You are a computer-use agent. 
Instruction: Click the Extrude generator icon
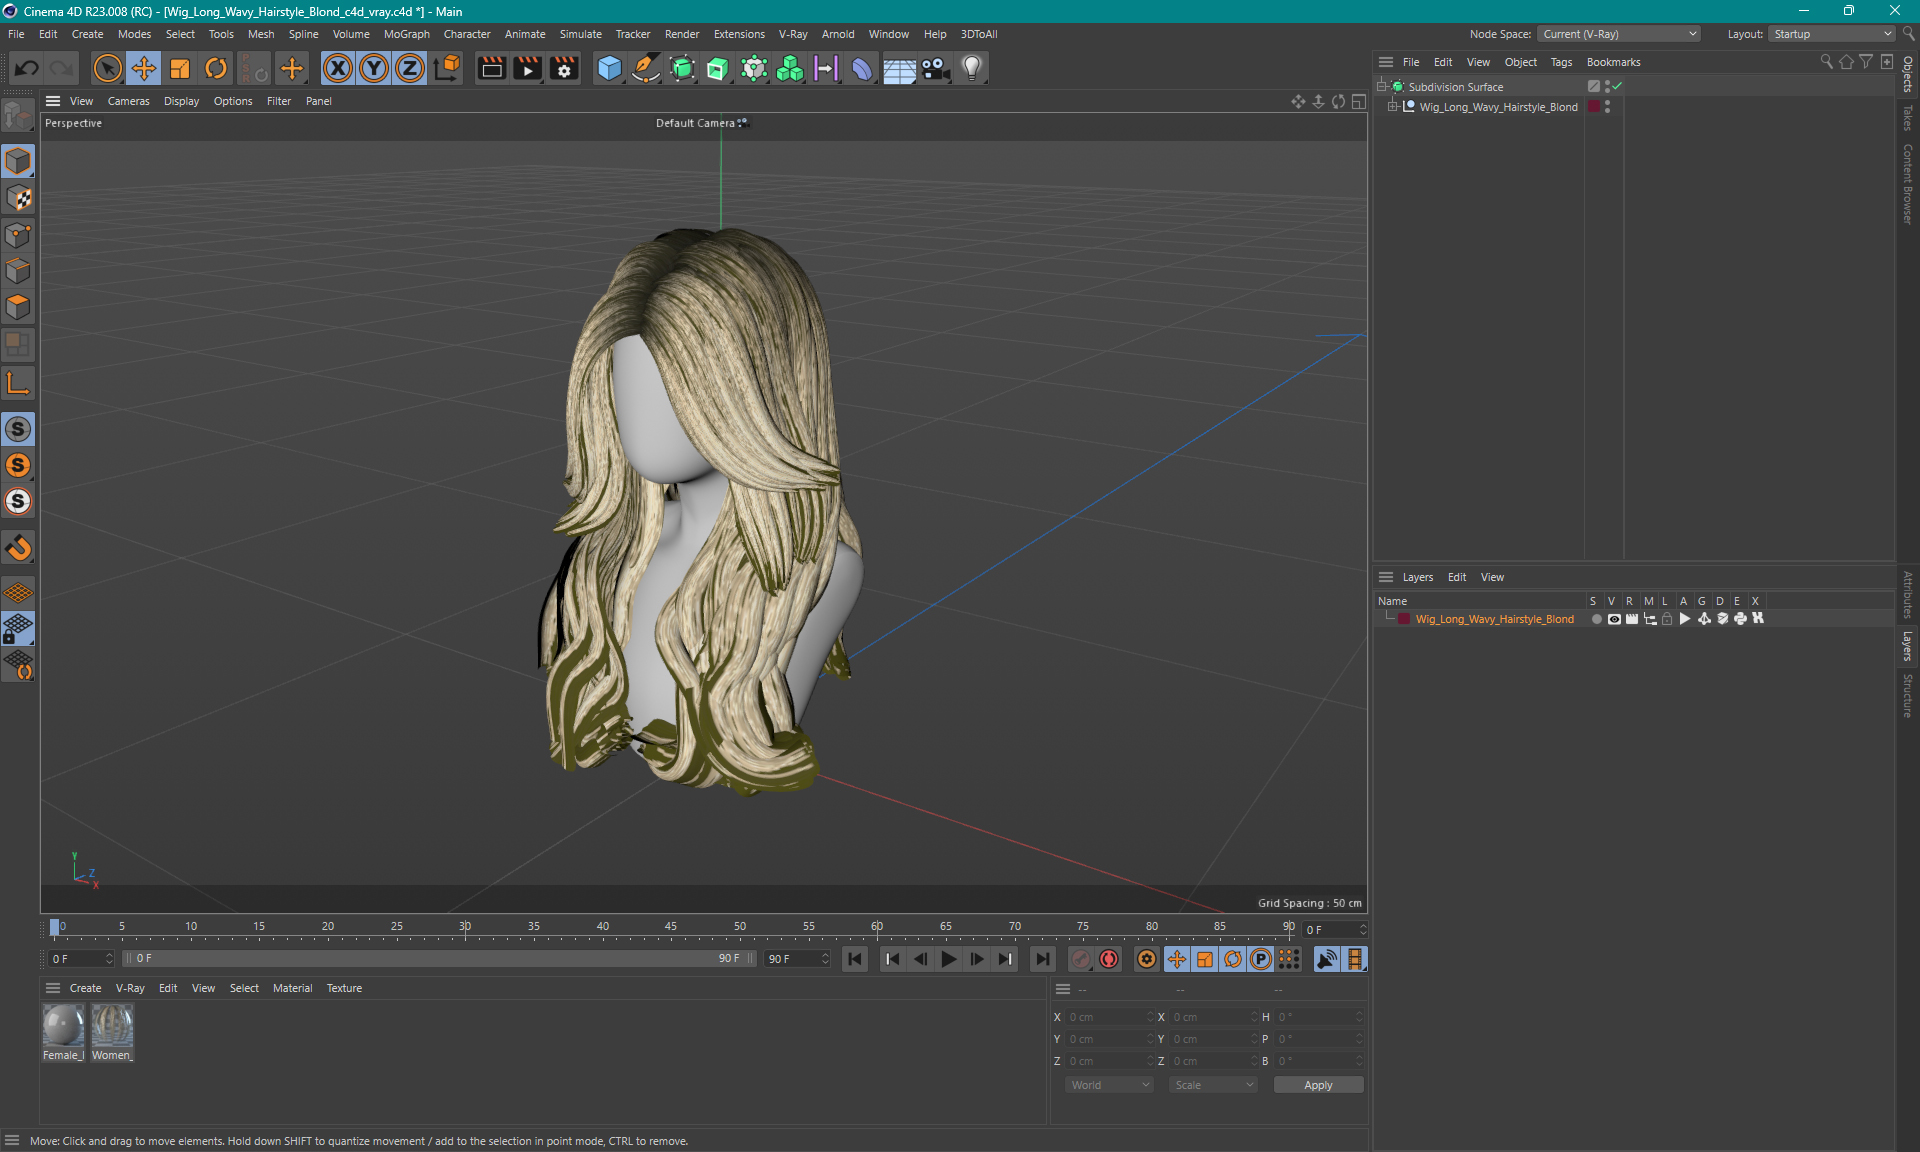(x=718, y=68)
